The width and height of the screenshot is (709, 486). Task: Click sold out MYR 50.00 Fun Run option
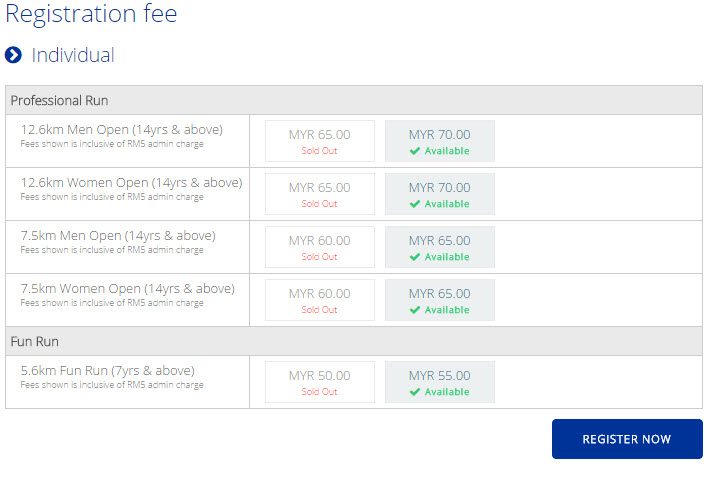[x=319, y=382]
